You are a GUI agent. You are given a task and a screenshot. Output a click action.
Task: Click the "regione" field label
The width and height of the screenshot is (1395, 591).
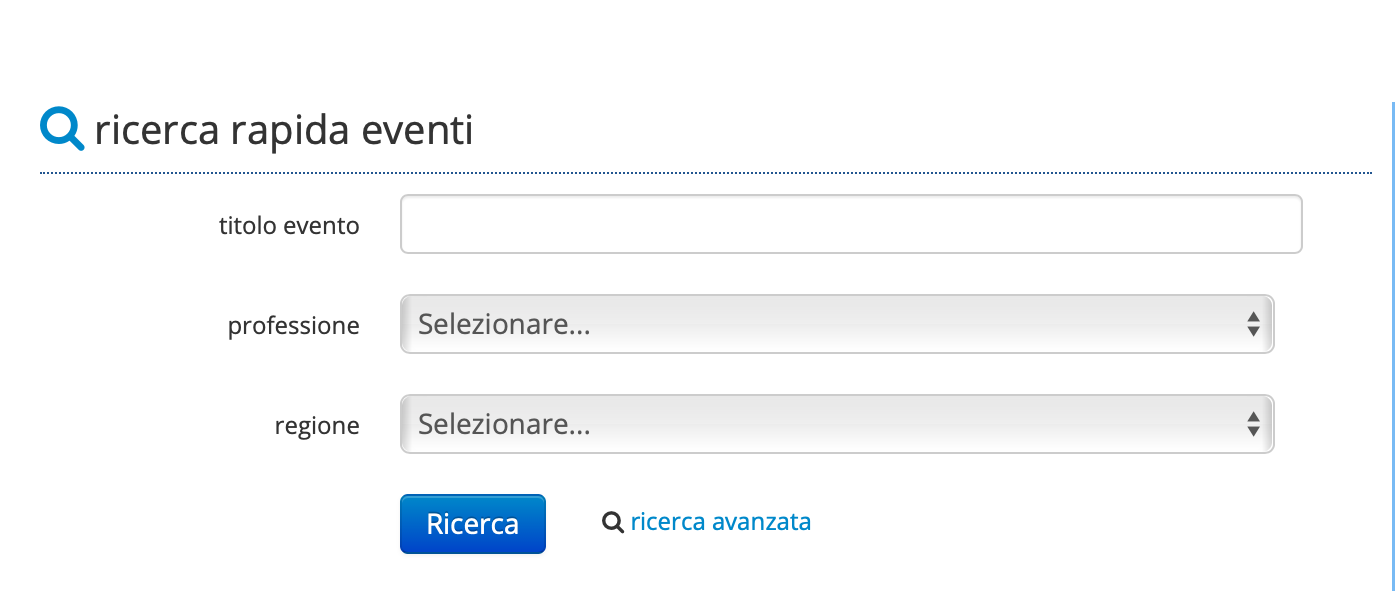[317, 426]
